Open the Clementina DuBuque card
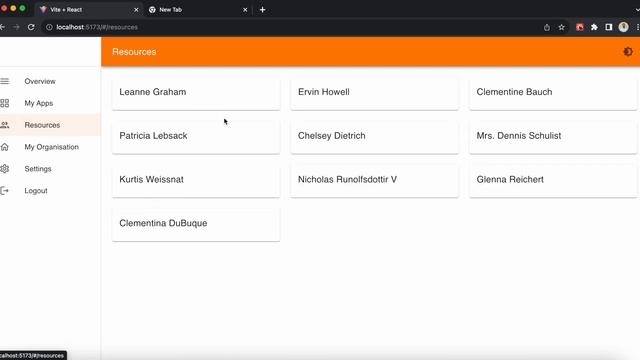 [196, 223]
